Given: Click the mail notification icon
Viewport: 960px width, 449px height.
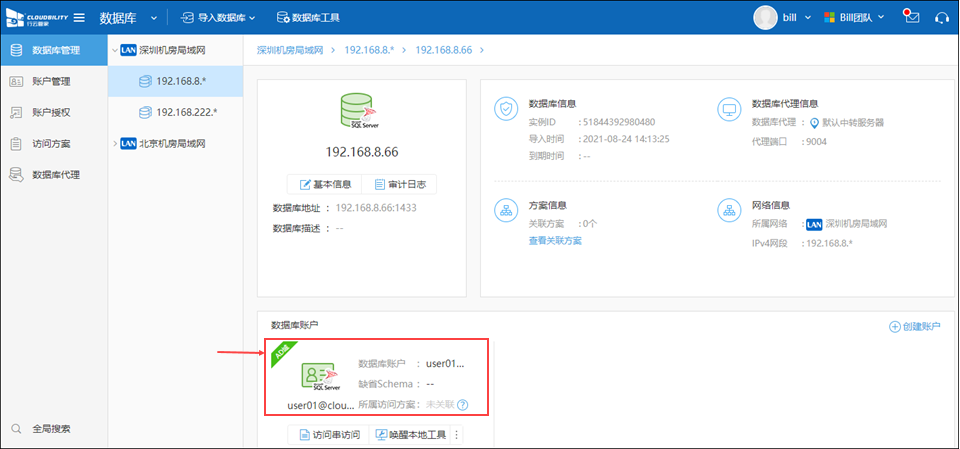Looking at the screenshot, I should [910, 17].
